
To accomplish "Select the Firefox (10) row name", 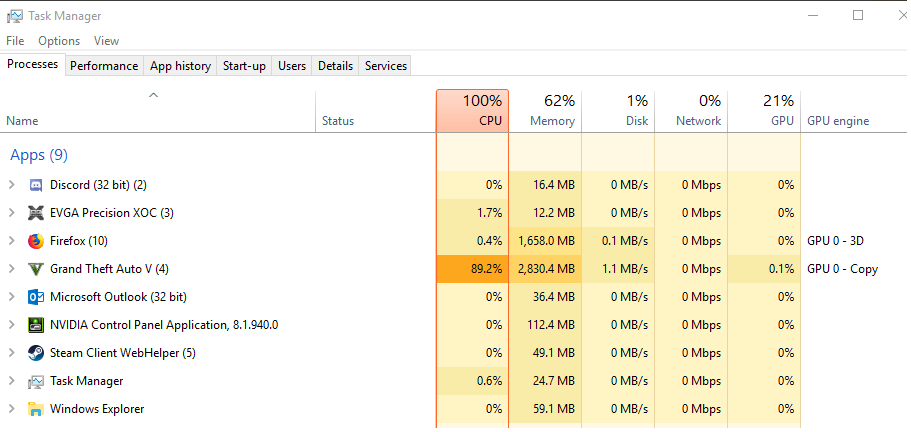I will tap(78, 241).
